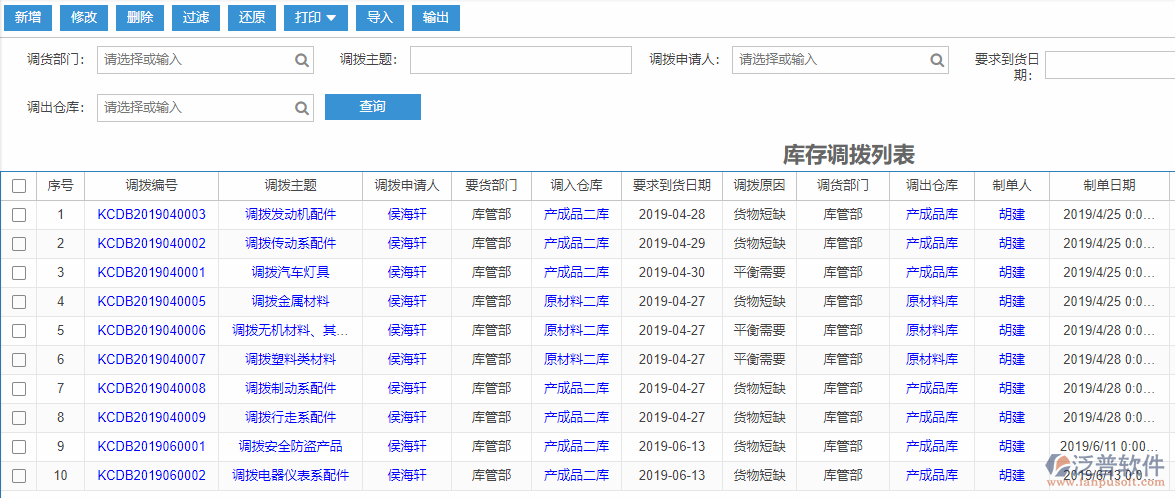Viewport: 1175px width, 498px height.
Task: Click the search icon in 调货部门 field
Action: pyautogui.click(x=302, y=60)
